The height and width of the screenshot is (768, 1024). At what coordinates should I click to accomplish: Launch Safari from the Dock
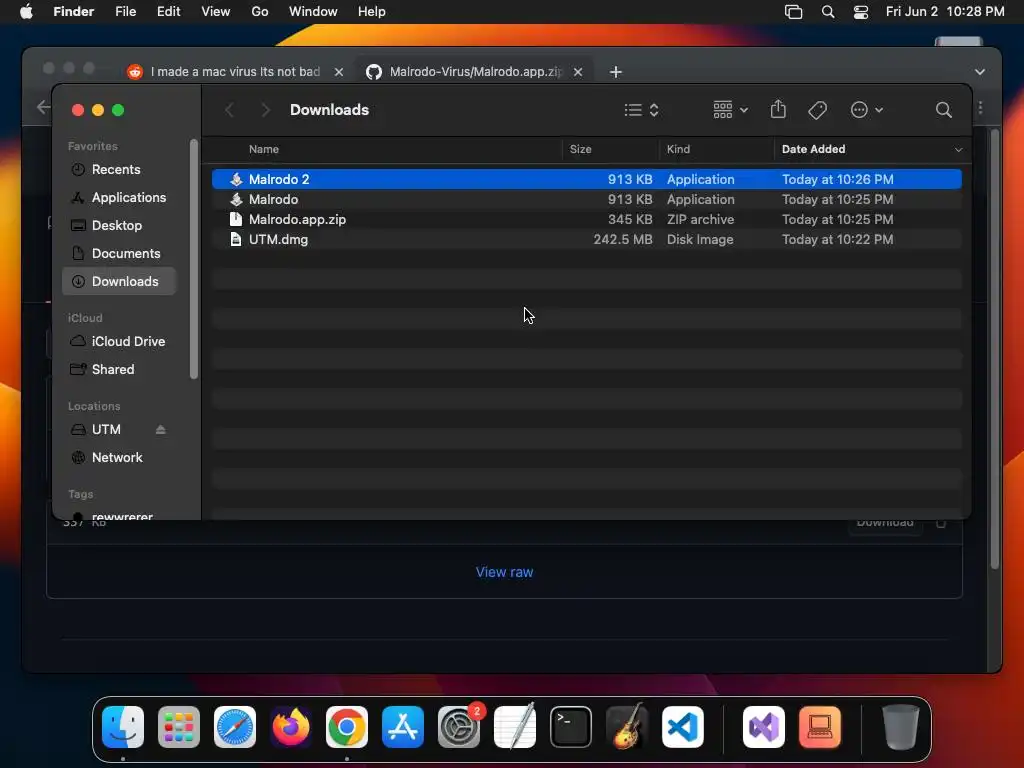click(235, 727)
